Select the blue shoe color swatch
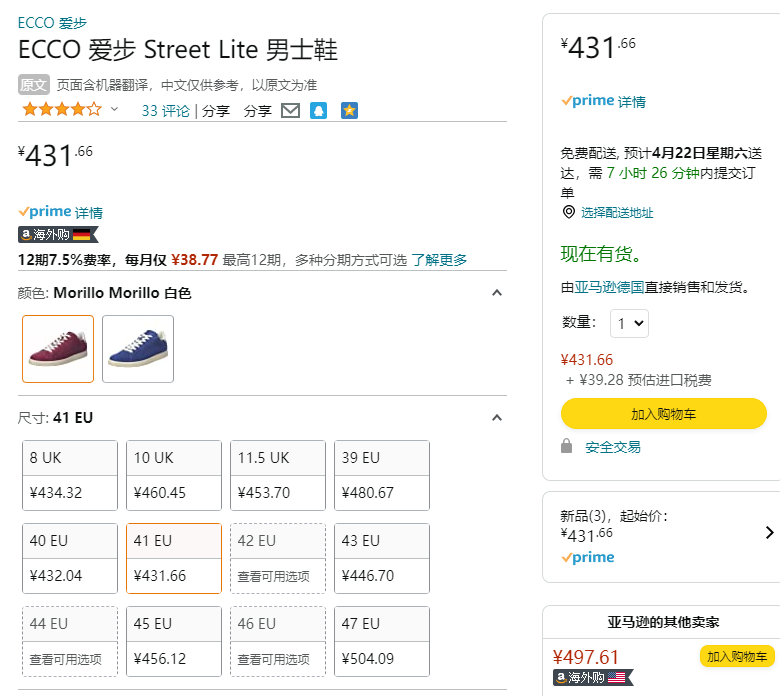The image size is (780, 696). coord(138,349)
